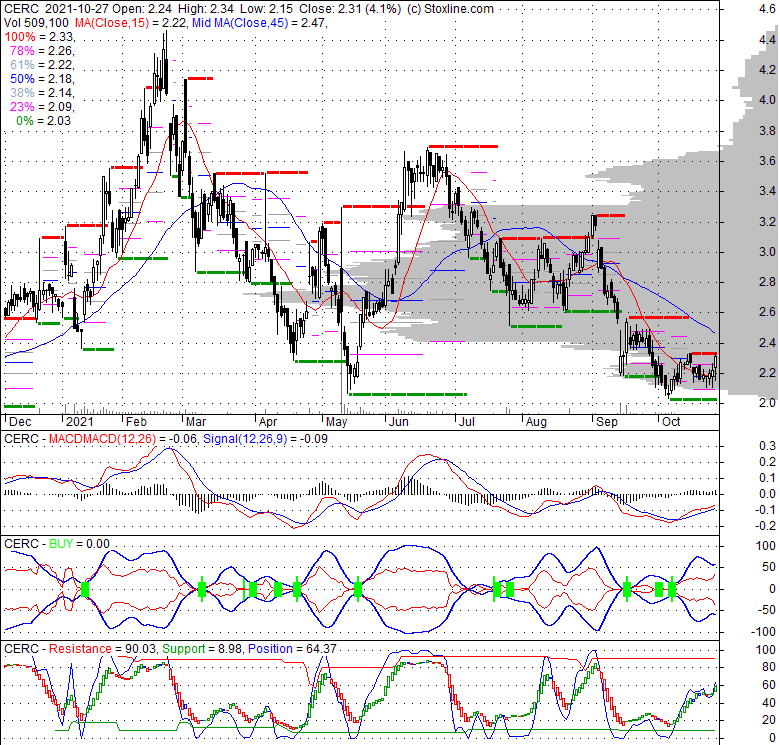Click the 'Dec' month label on time axis
The height and width of the screenshot is (745, 780).
pos(20,422)
